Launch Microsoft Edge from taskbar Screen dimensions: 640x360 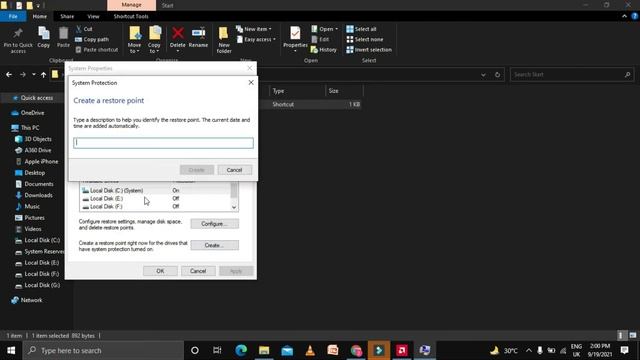[x=241, y=350]
